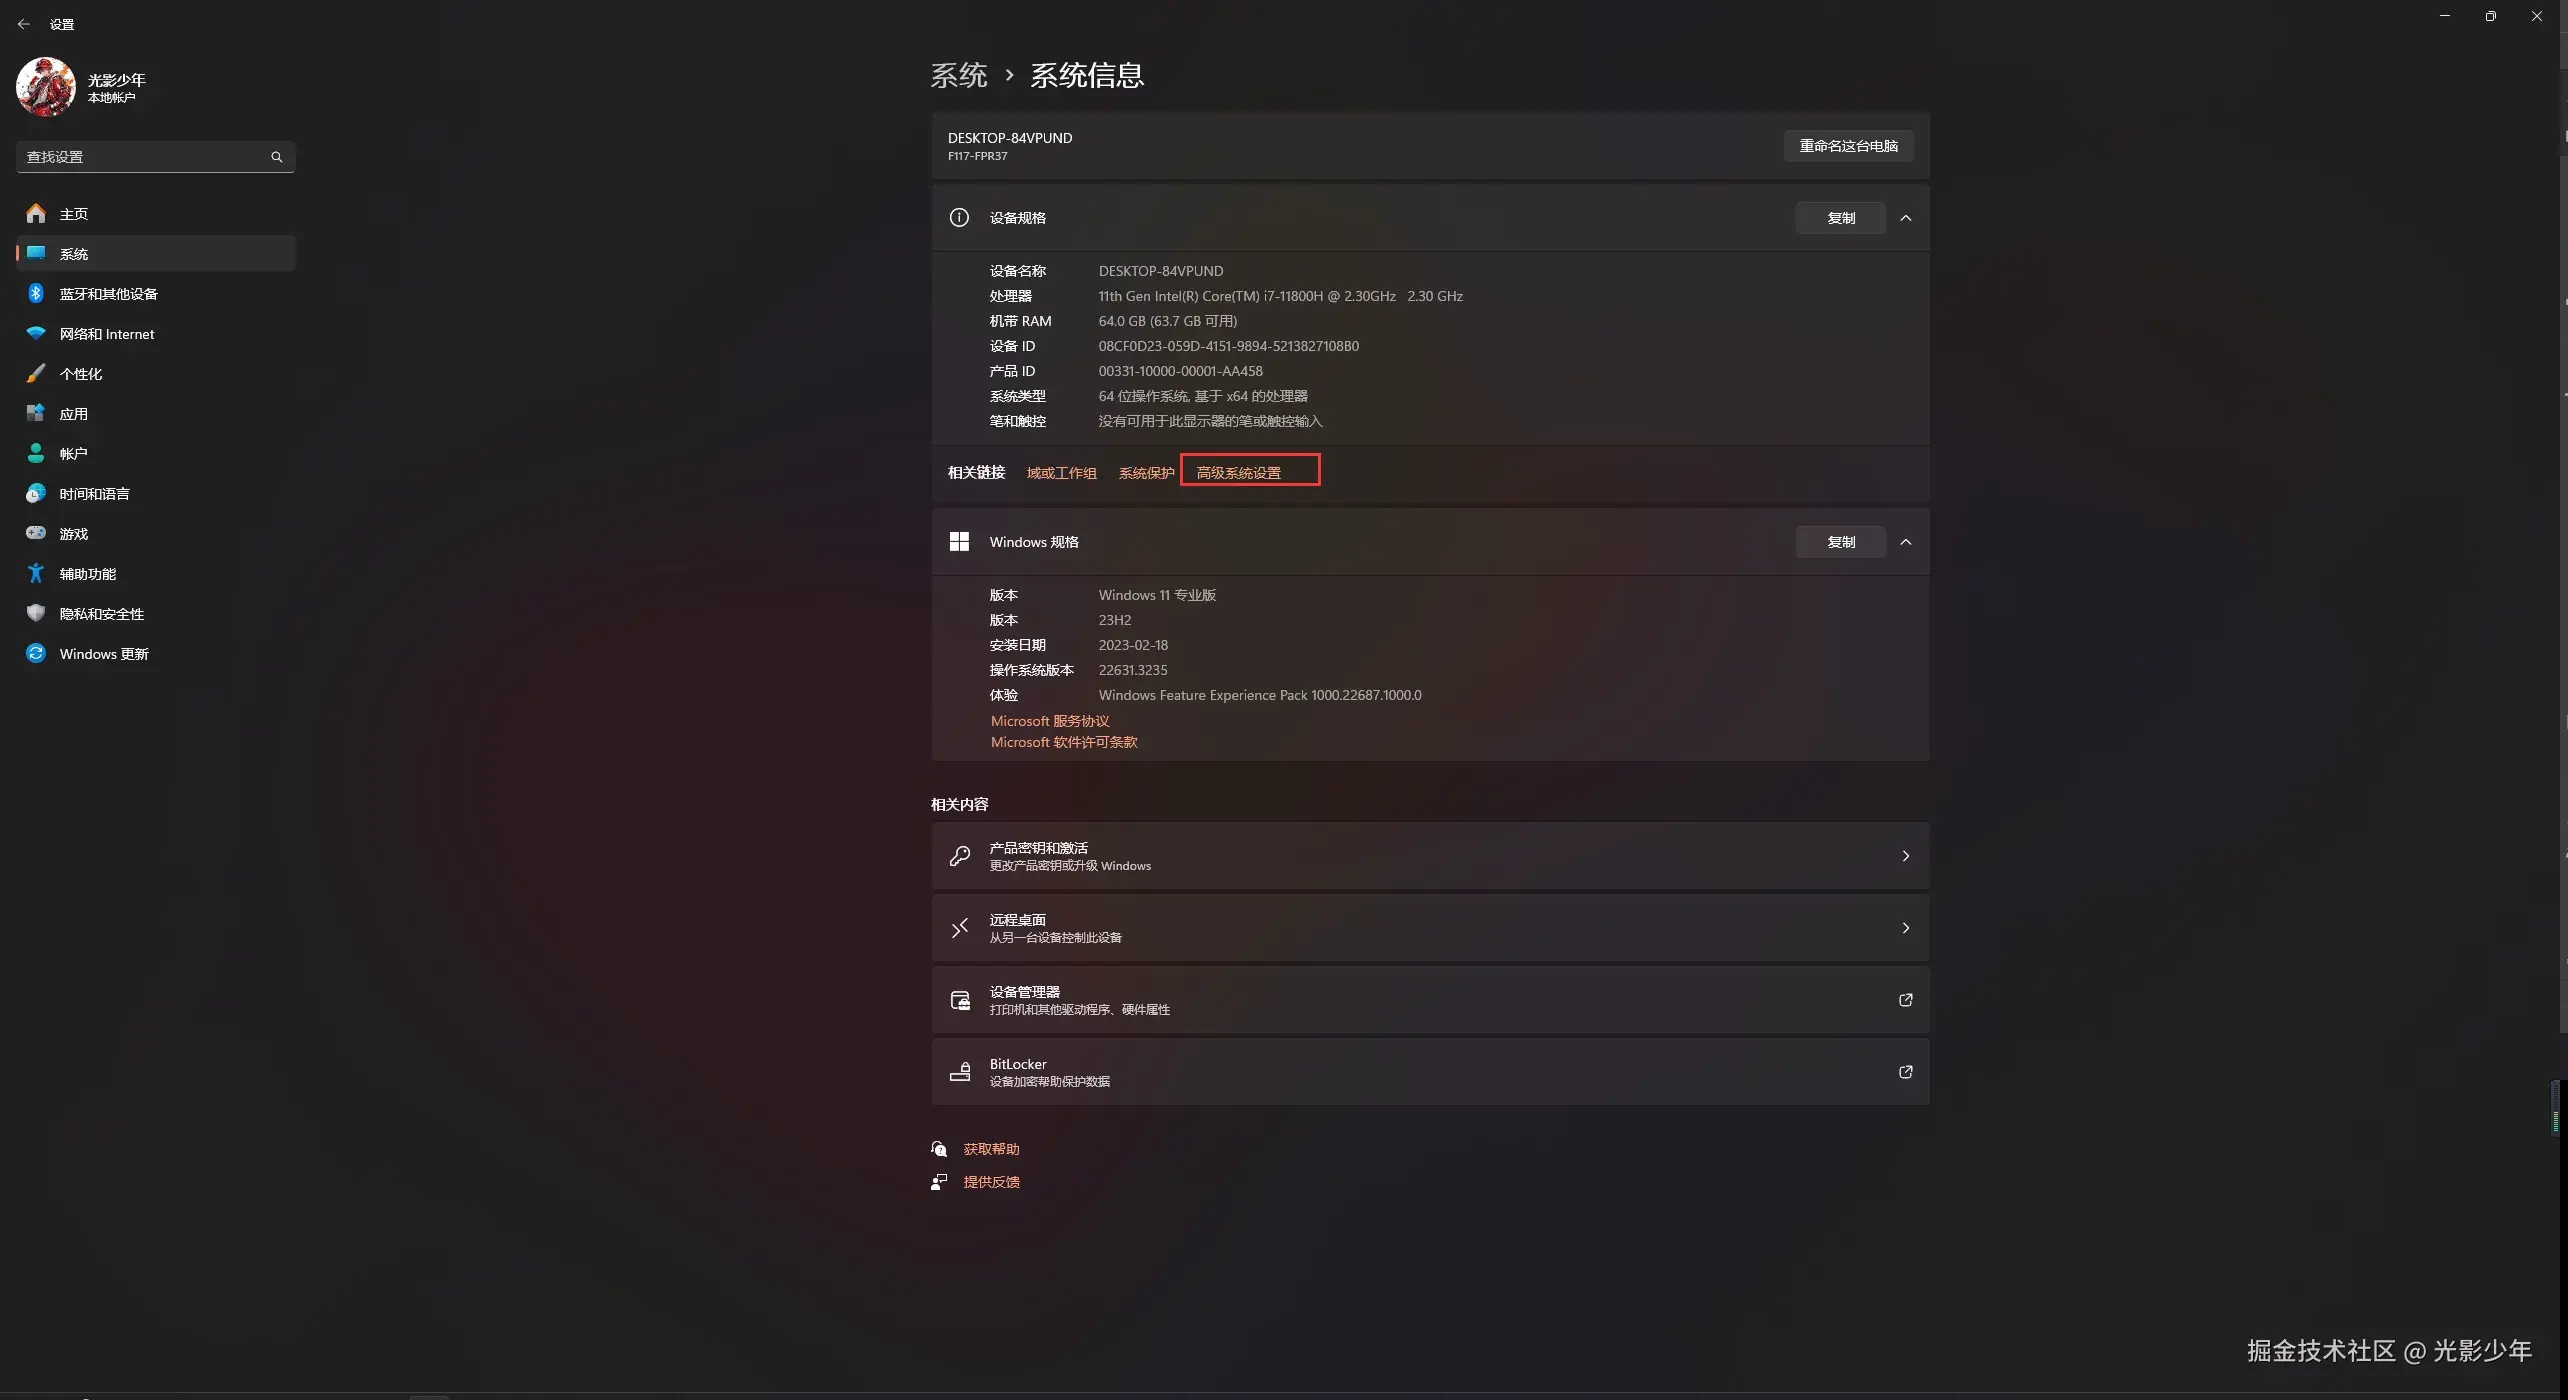
Task: Click the Gaming controller icon
Action: click(x=36, y=533)
